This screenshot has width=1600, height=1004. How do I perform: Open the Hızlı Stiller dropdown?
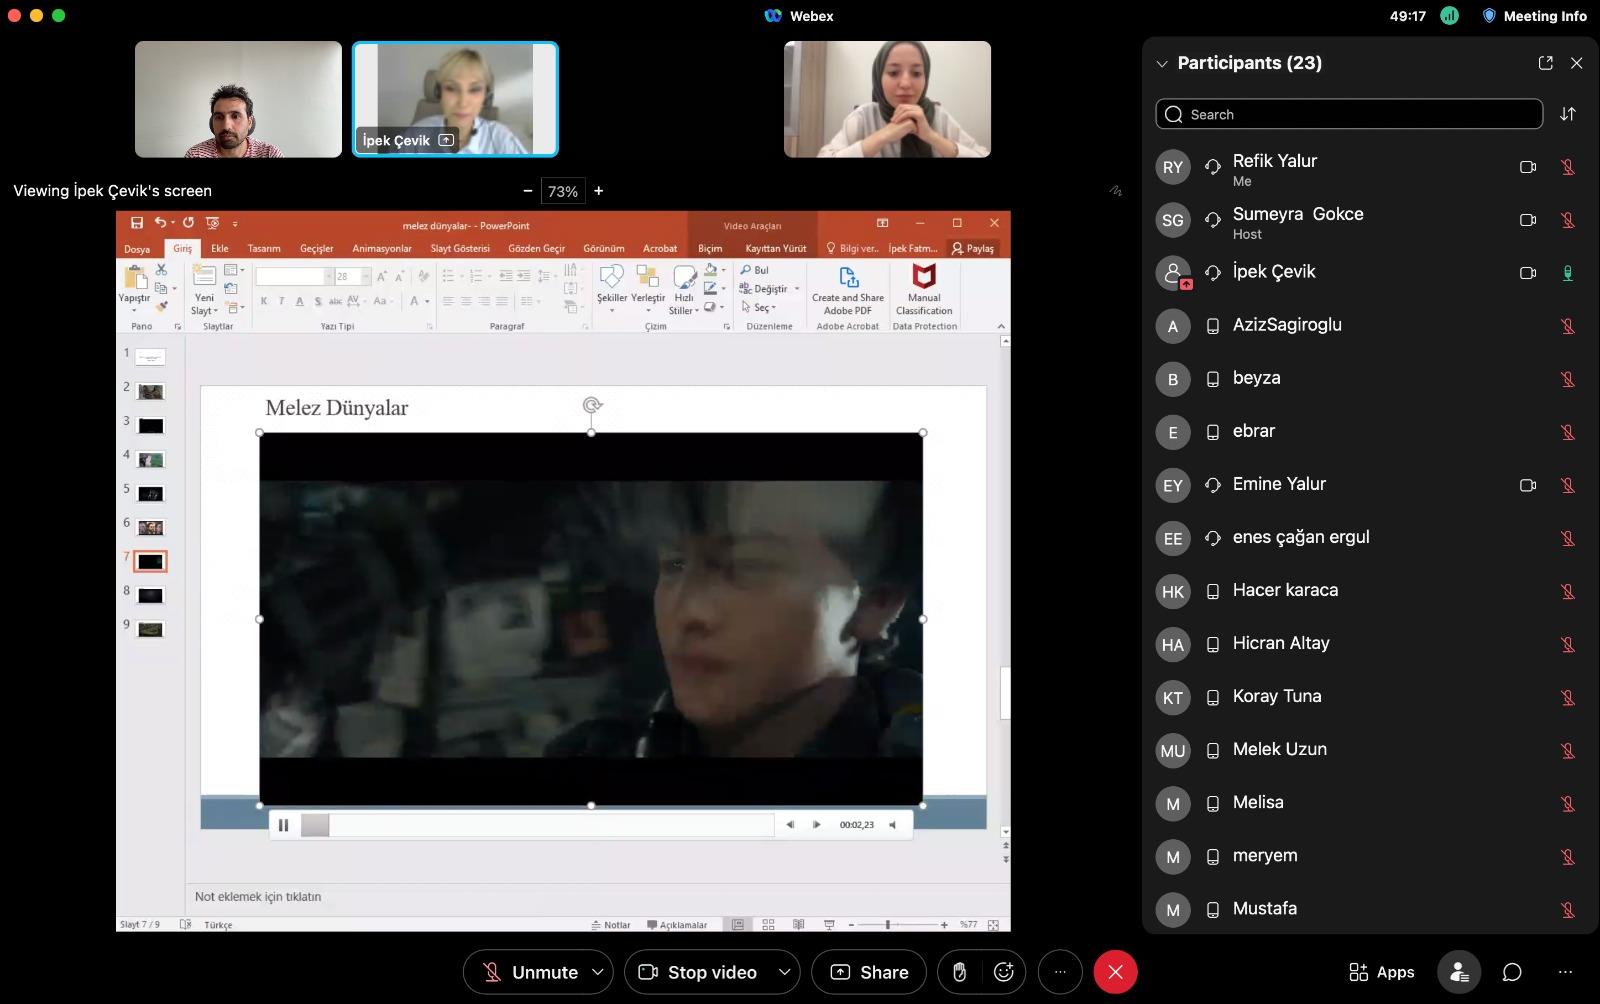pos(684,290)
